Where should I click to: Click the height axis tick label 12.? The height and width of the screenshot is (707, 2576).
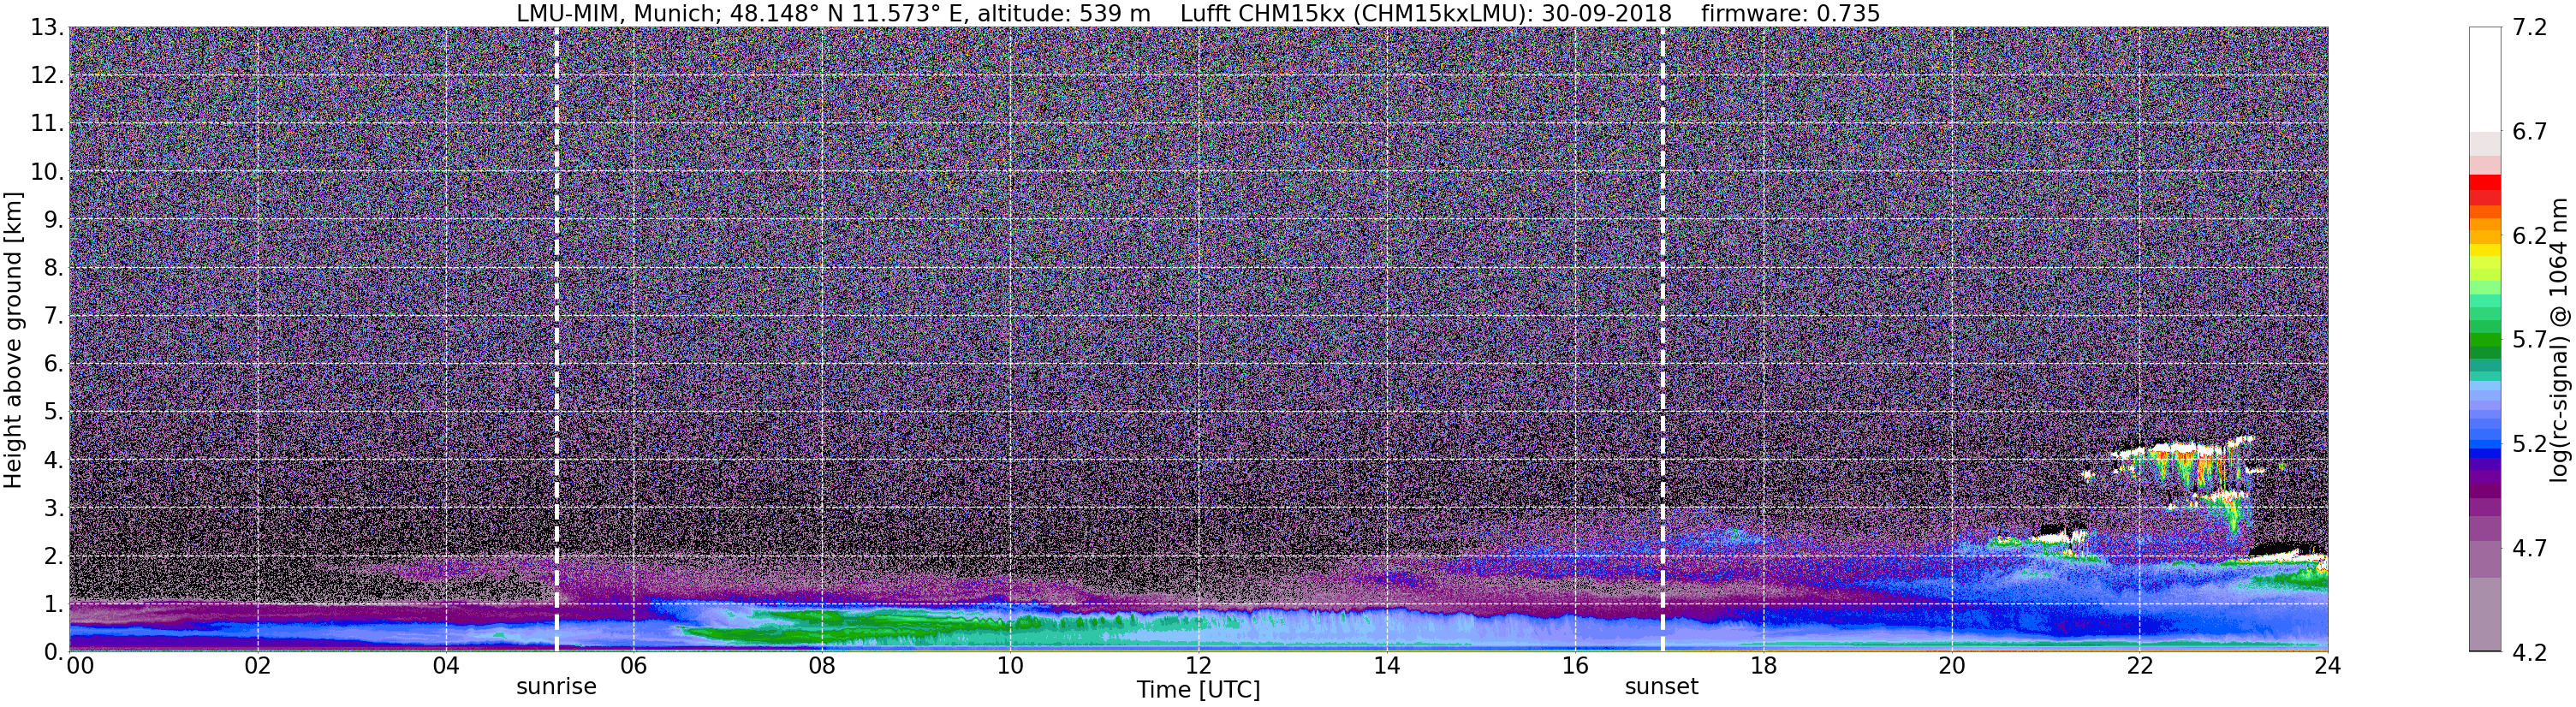[46, 75]
